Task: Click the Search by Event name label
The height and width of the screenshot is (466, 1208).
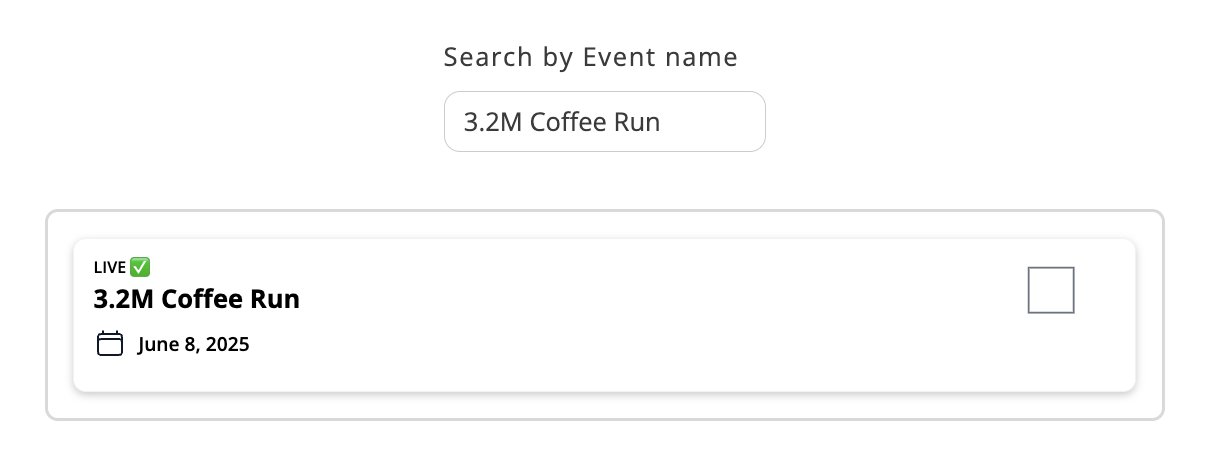Action: [x=590, y=58]
